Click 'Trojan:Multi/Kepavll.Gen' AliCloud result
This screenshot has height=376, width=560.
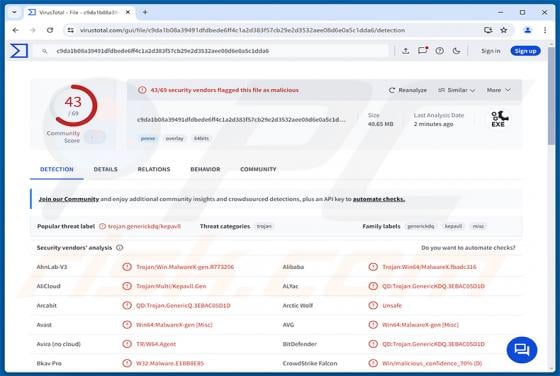171,286
